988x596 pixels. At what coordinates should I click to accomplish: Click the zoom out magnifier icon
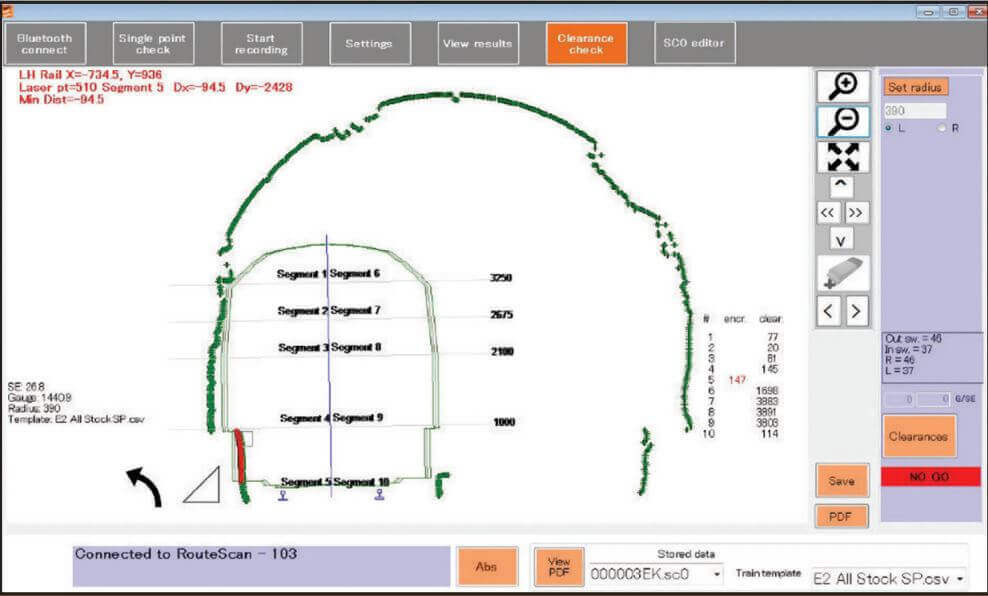click(843, 122)
